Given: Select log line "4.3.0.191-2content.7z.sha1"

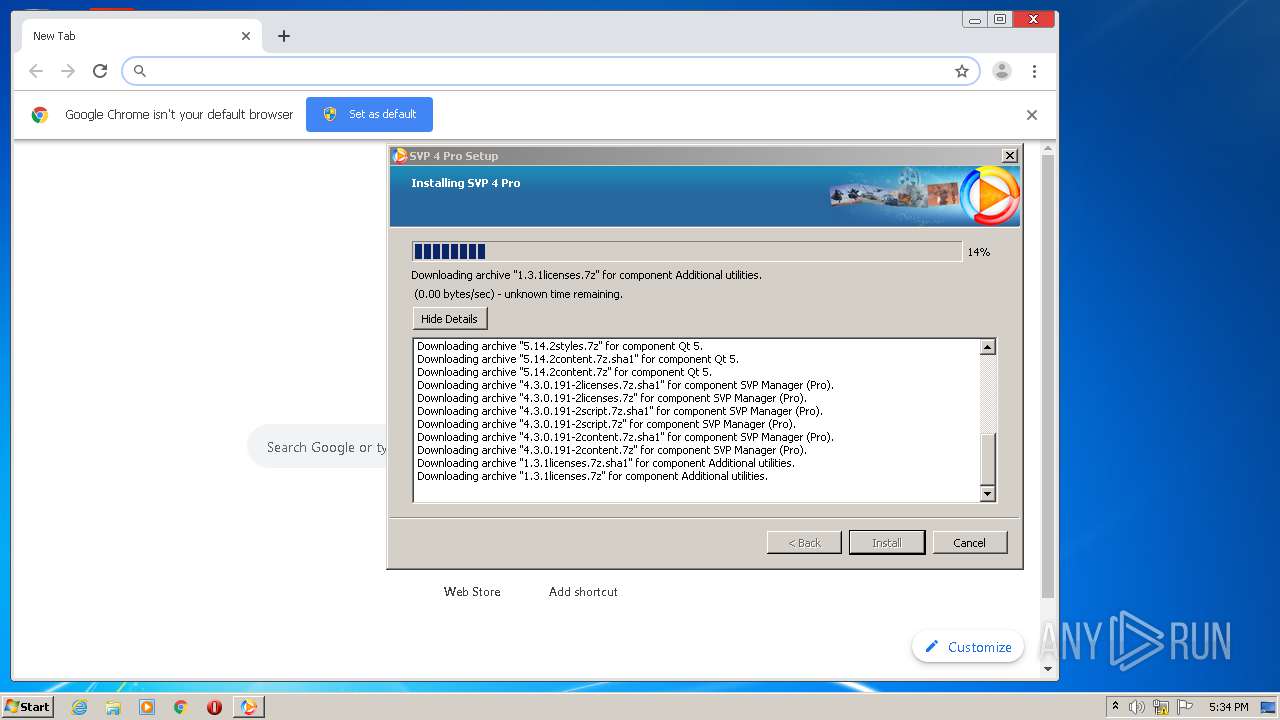Looking at the screenshot, I should (625, 437).
